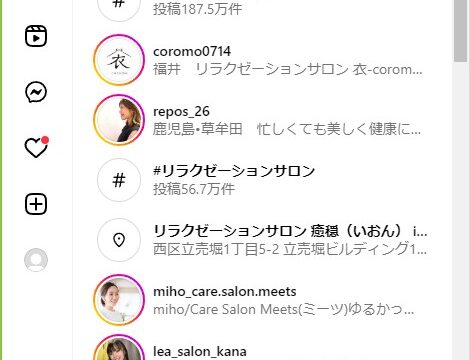The width and height of the screenshot is (470, 360).
Task: Select coromo0714 username in results
Action: point(192,51)
